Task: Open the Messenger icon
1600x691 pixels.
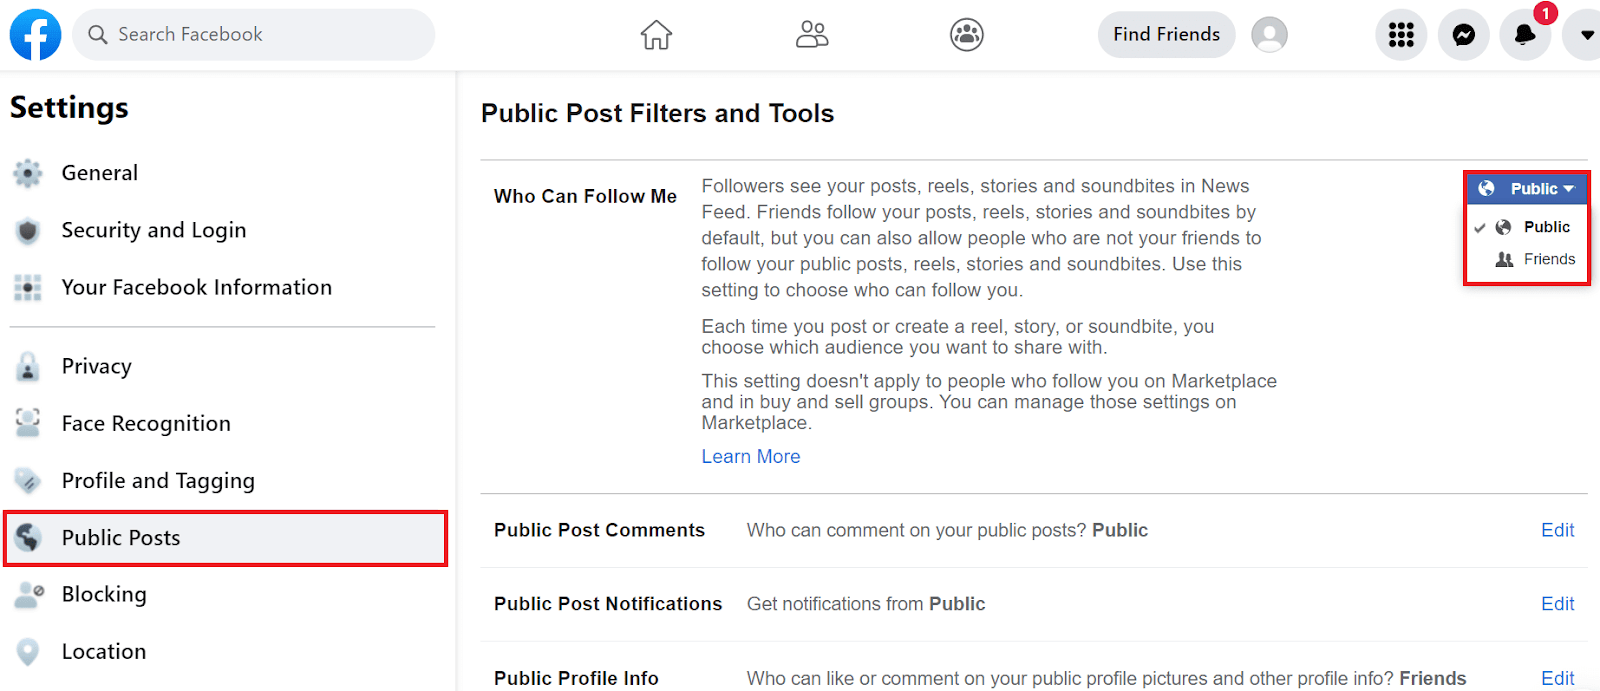Action: [x=1464, y=35]
